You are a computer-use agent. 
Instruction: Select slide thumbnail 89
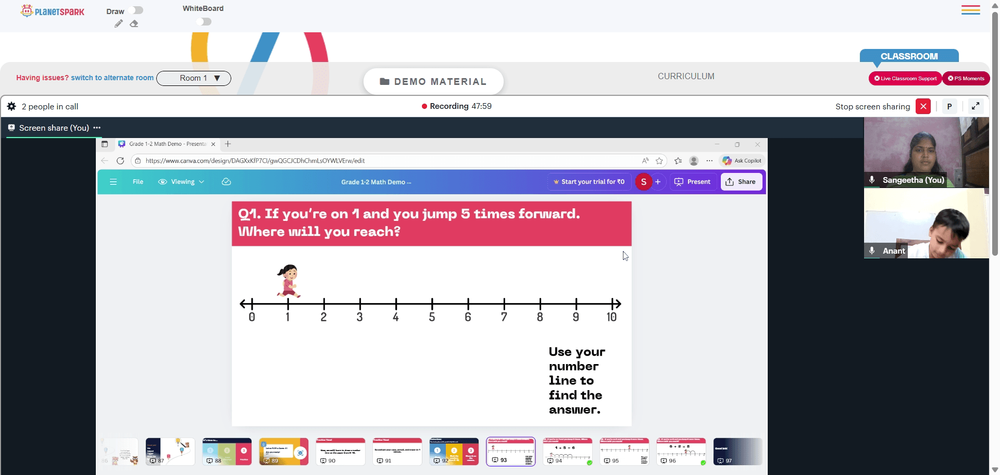[x=284, y=451]
